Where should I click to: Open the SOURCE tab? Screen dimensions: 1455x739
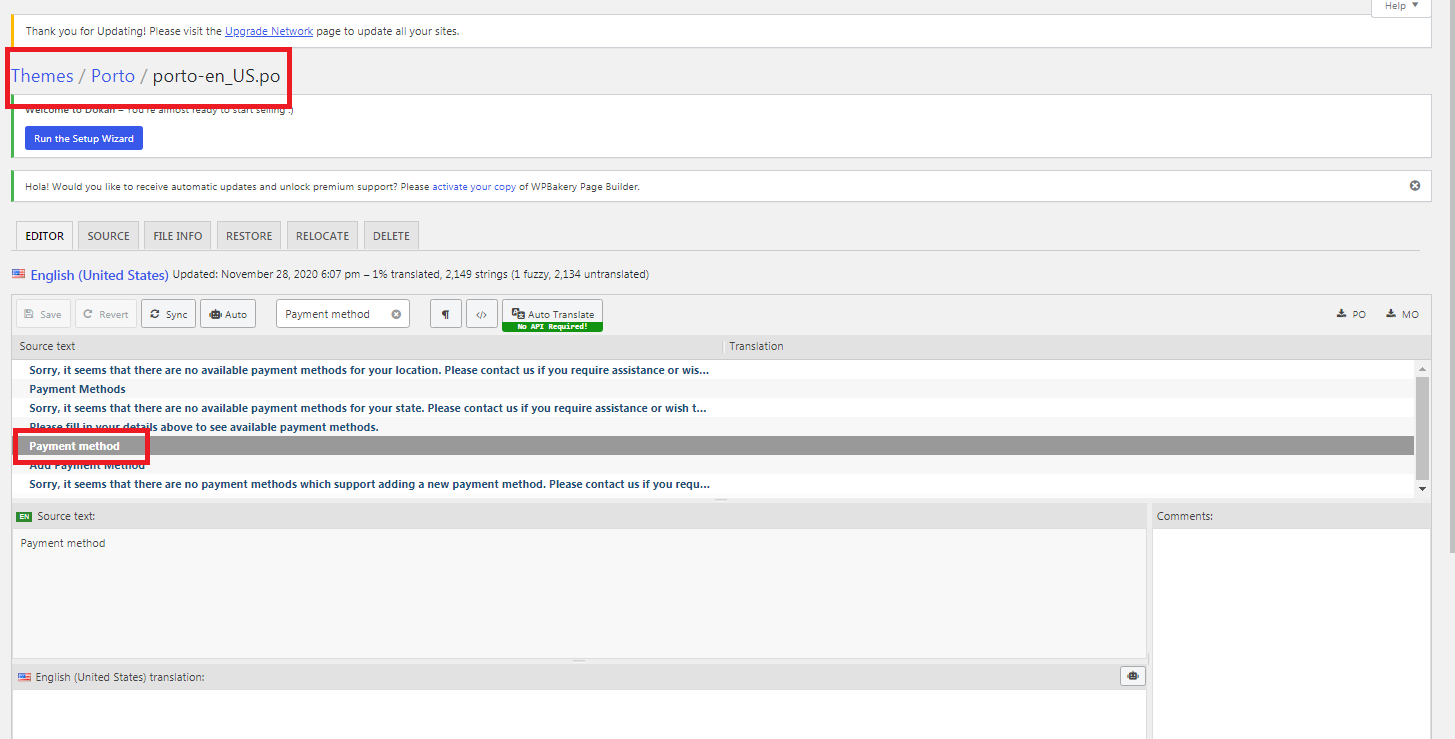[109, 236]
